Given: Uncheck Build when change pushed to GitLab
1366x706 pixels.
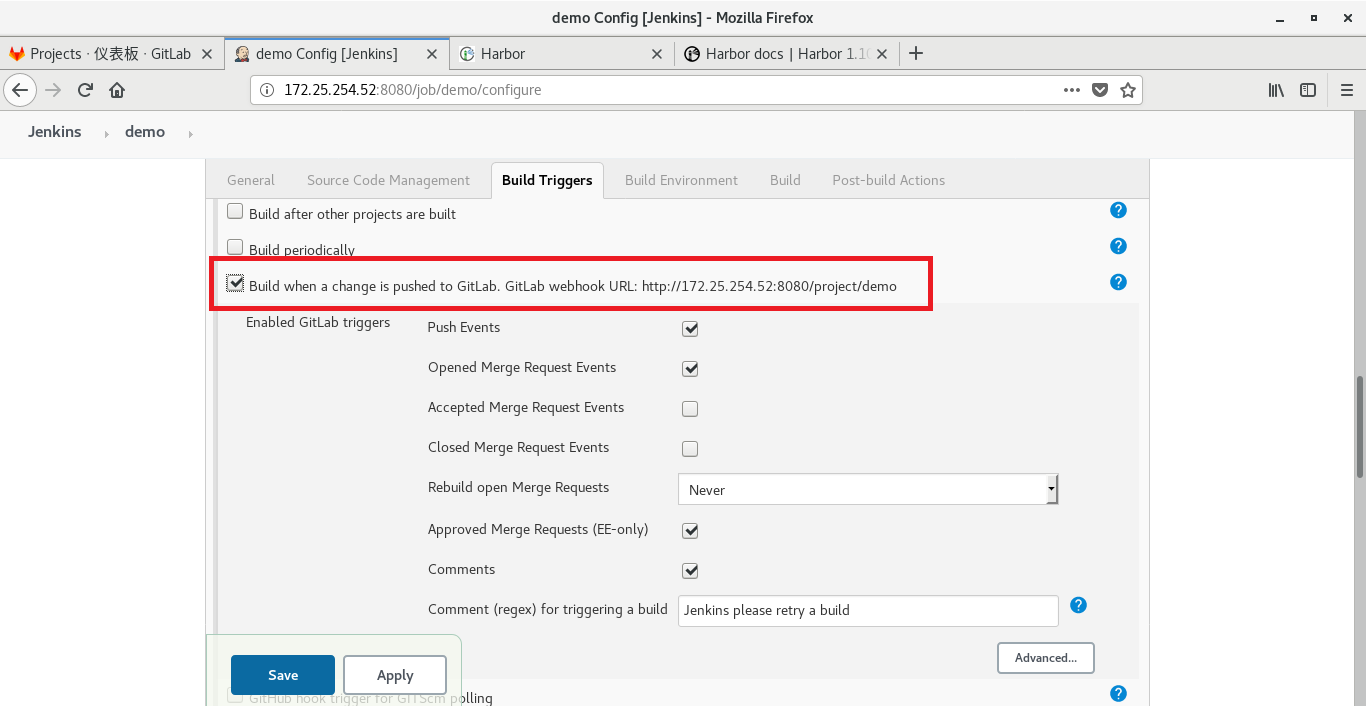Looking at the screenshot, I should pyautogui.click(x=235, y=283).
